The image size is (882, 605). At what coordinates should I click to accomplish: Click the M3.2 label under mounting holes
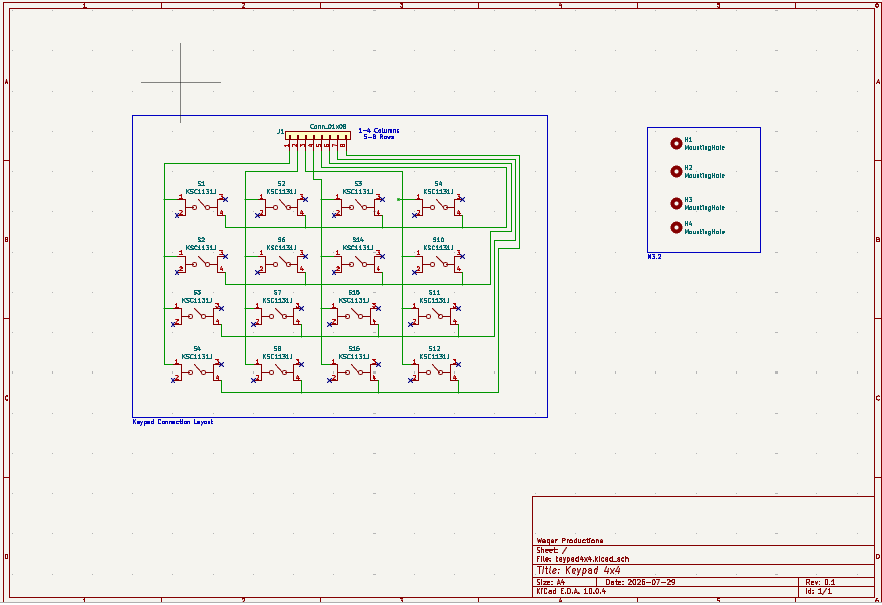pos(654,257)
